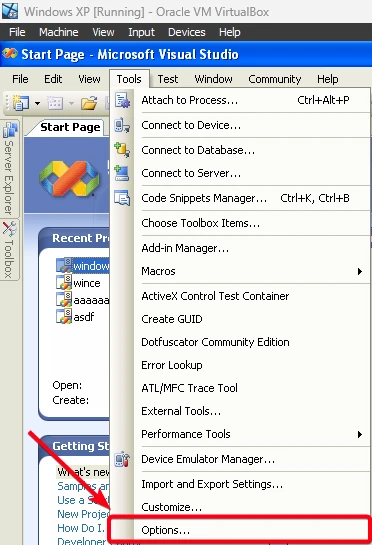
Task: Open the New Project link in Getting Started
Action: click(83, 514)
